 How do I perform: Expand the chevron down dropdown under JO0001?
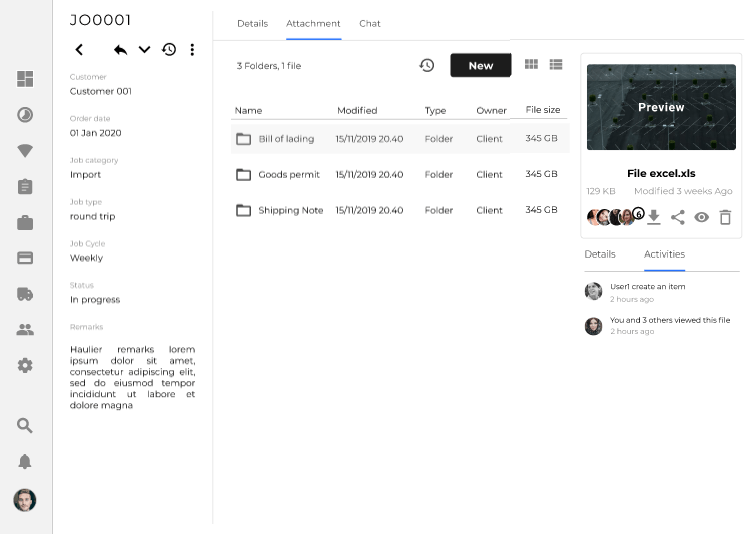pyautogui.click(x=144, y=50)
